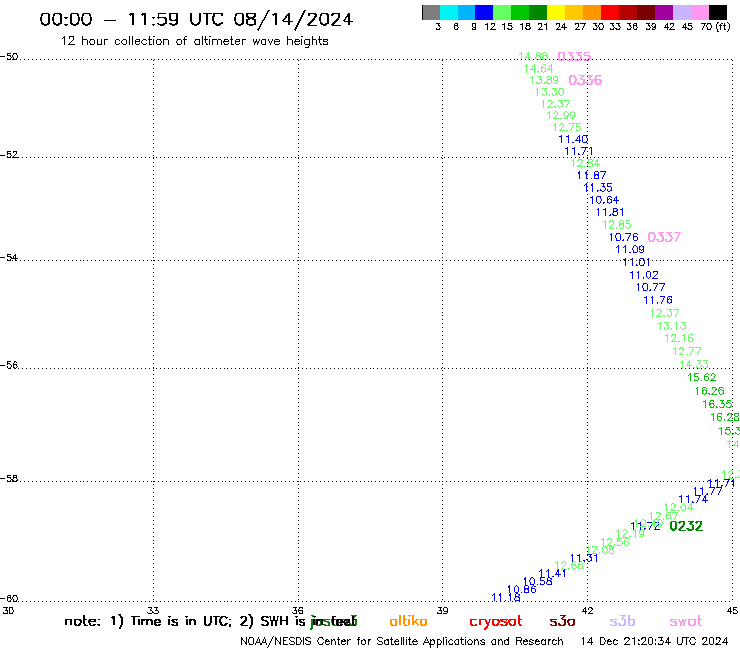Viewport: 740px width, 650px height.
Task: Click the wave height value 14.64
Action: [538, 69]
